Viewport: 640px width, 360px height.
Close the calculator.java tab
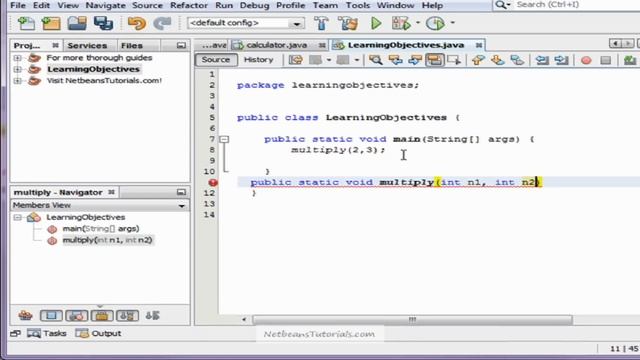[x=322, y=45]
